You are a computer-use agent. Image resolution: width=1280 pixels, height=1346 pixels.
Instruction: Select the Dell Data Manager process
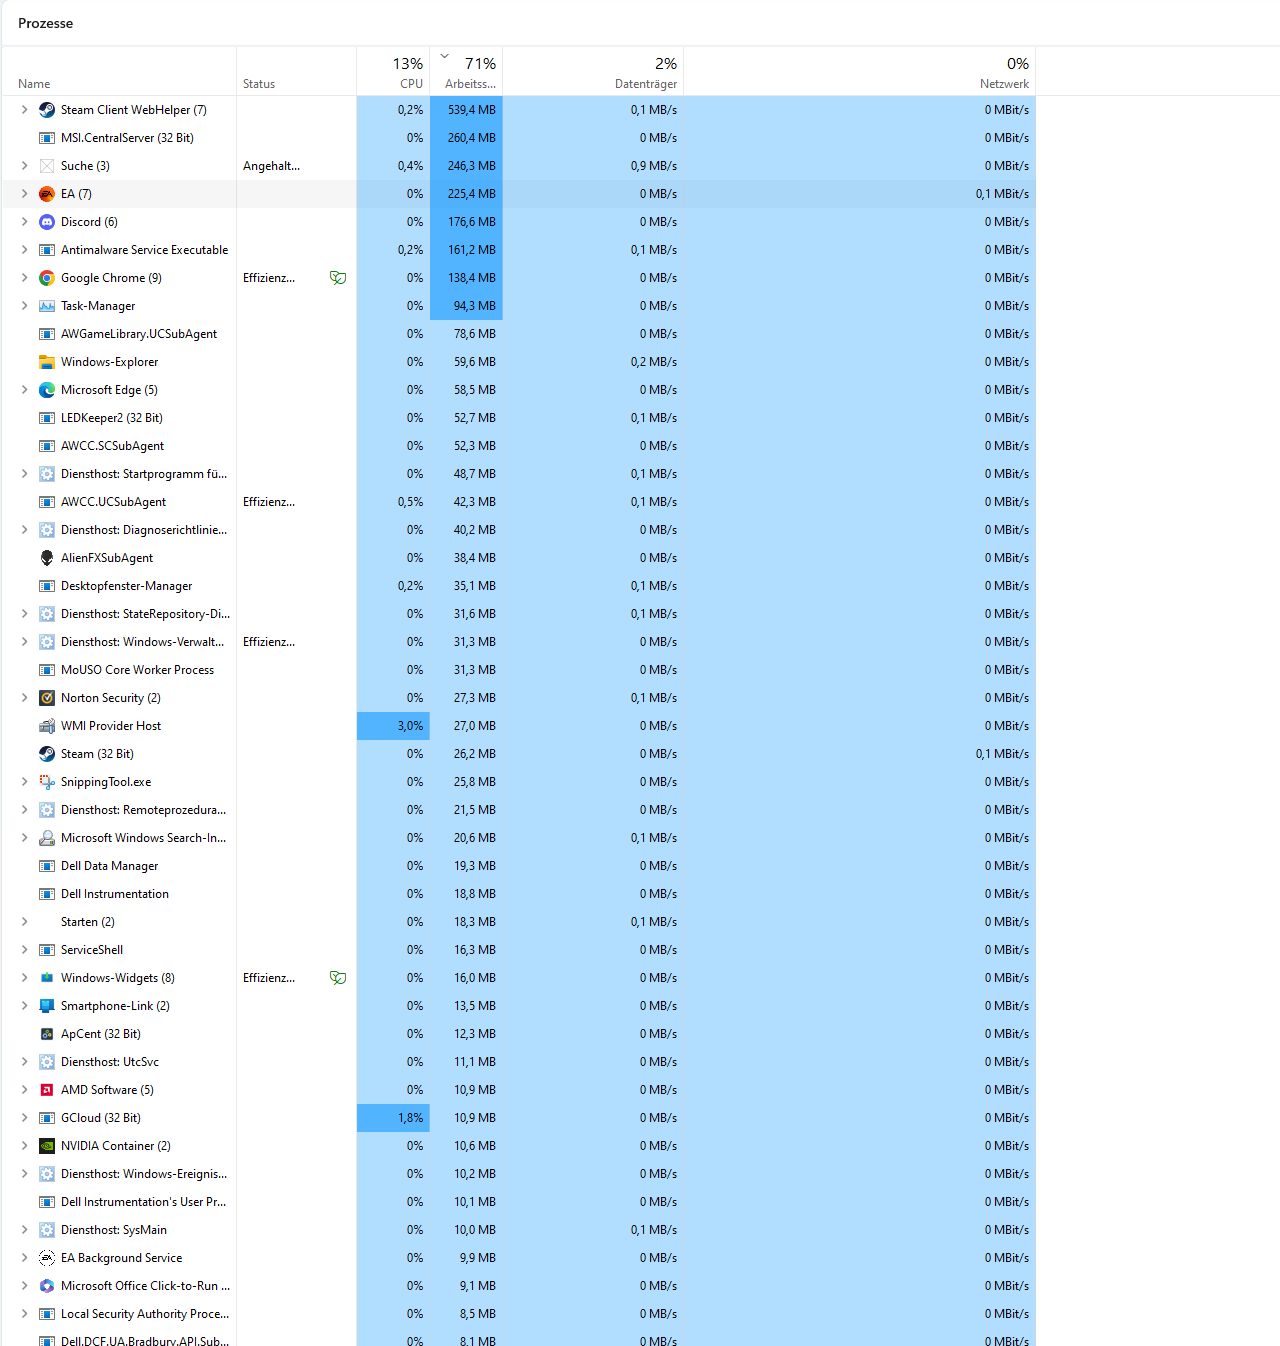tap(518, 866)
